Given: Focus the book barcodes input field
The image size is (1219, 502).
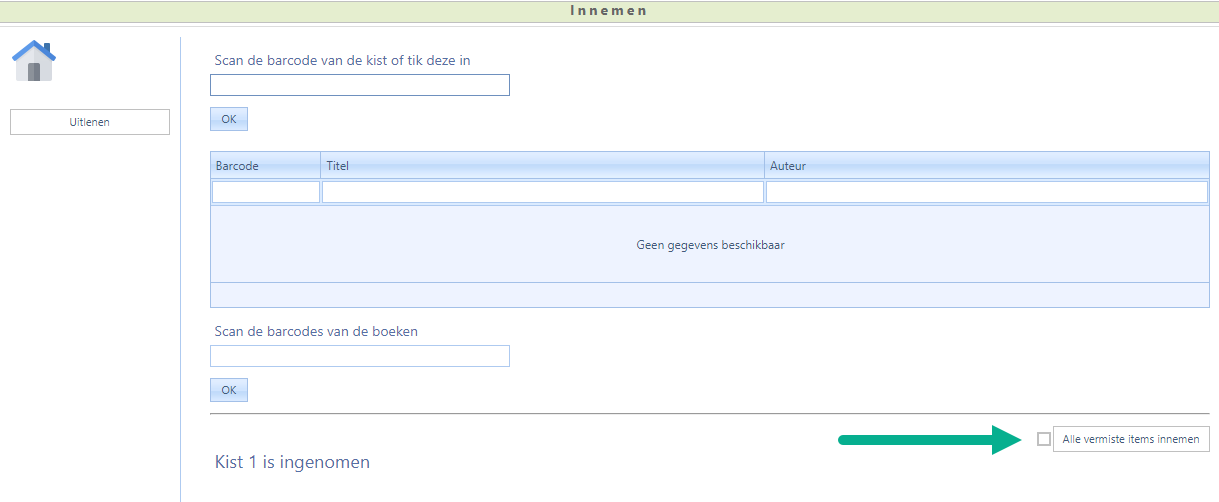Looking at the screenshot, I should tap(360, 356).
